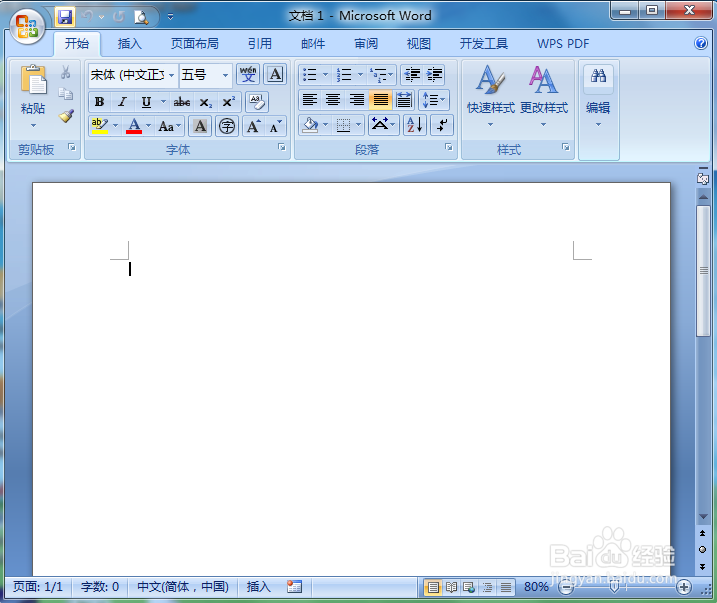Switch to Outline view
This screenshot has width=717, height=603.
pos(487,587)
